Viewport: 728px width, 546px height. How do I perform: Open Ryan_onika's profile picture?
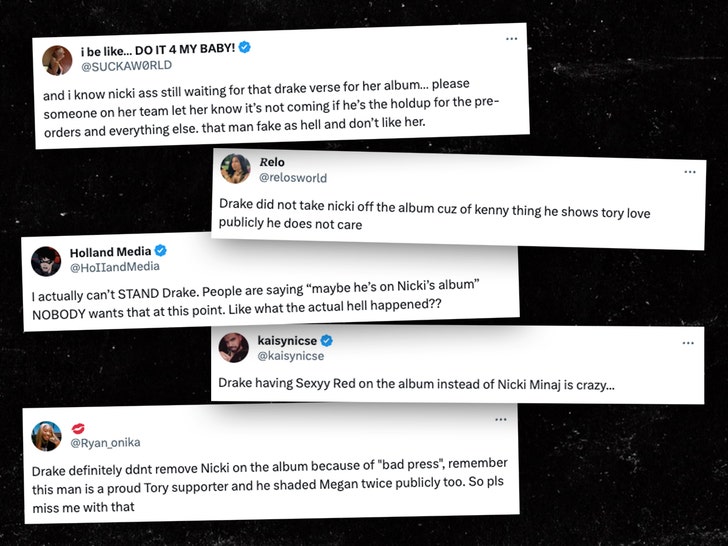click(x=47, y=435)
